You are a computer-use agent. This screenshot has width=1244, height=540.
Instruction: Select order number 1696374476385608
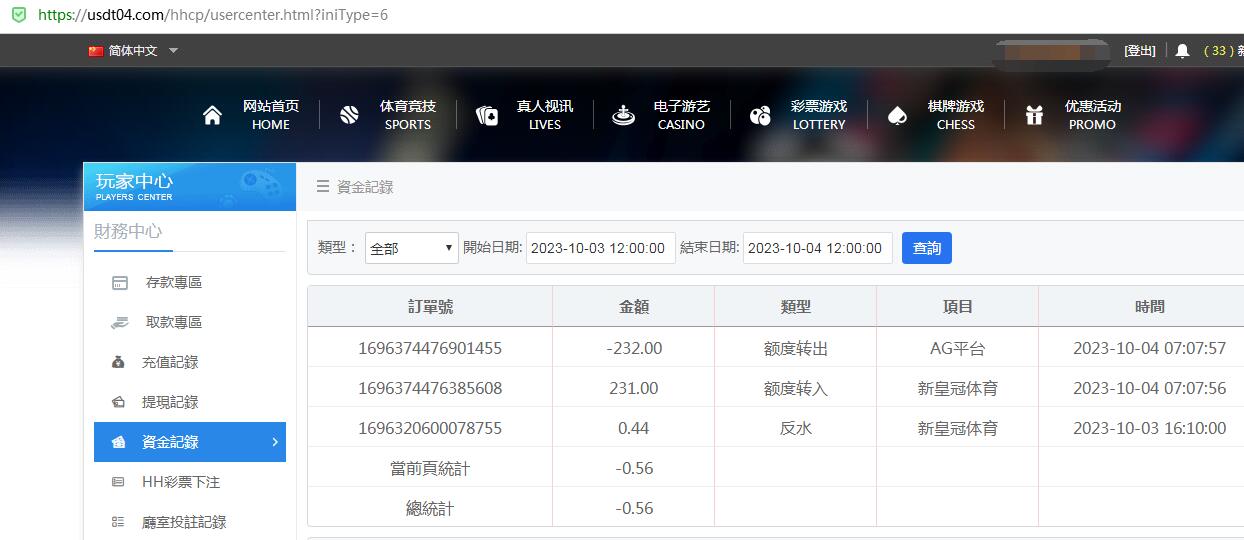click(x=430, y=389)
